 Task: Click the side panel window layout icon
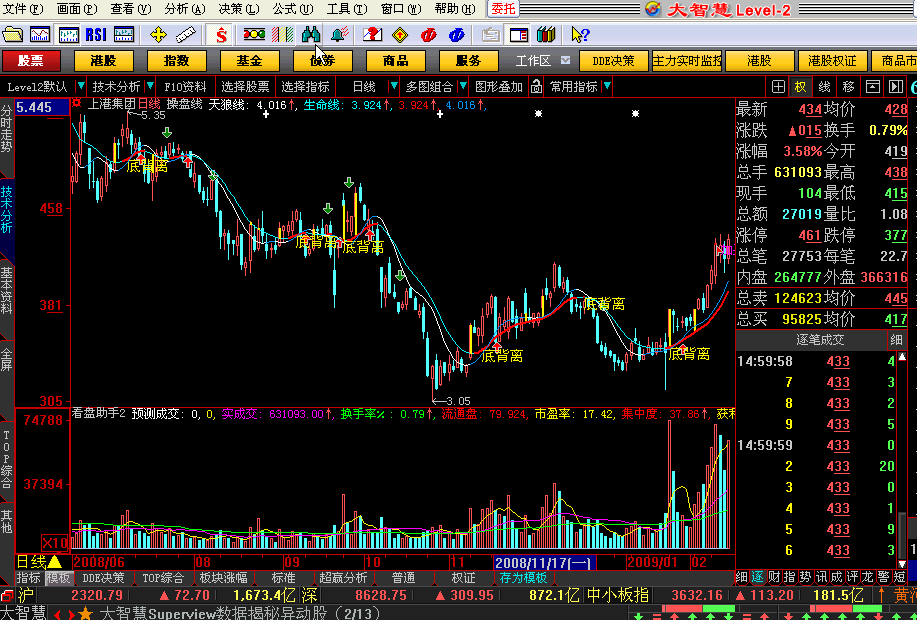point(519,35)
